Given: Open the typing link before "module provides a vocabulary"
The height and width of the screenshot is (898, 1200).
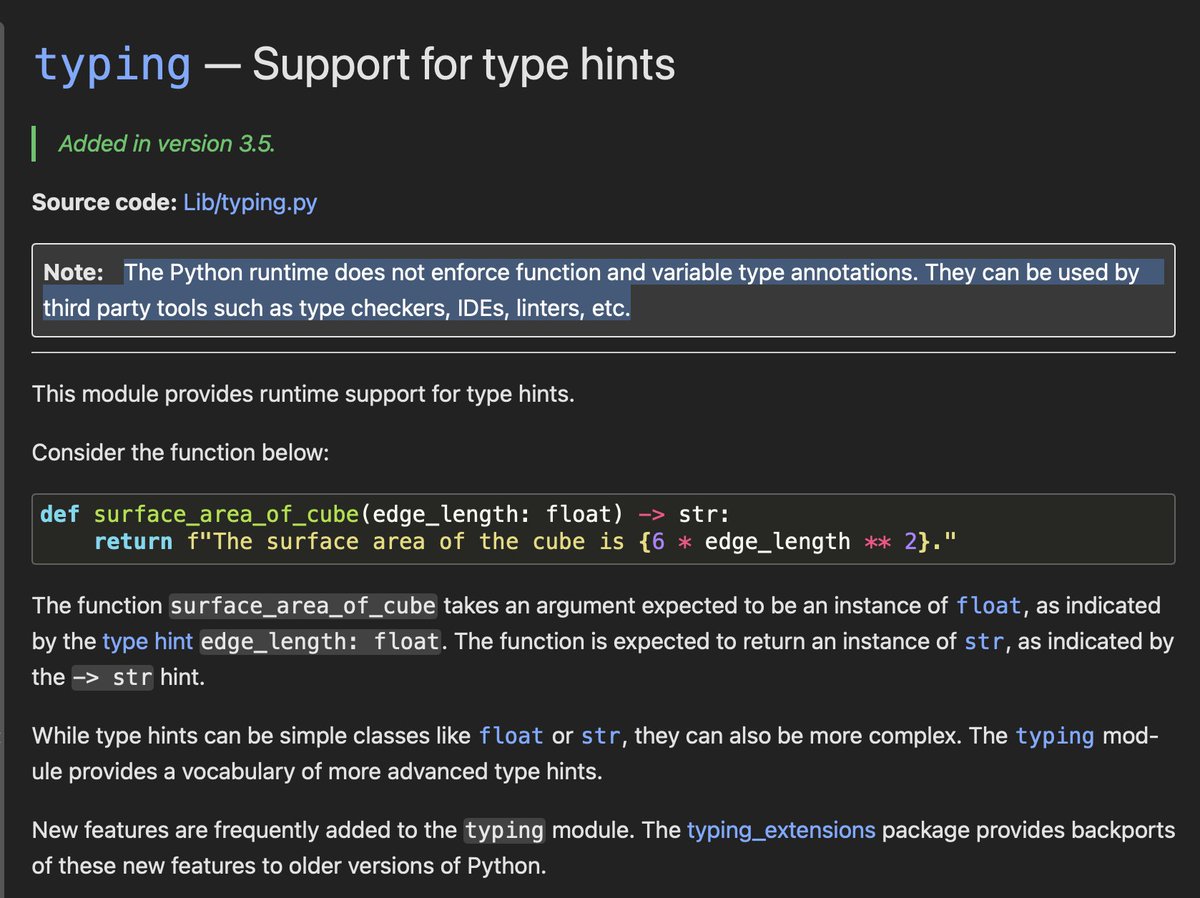Looking at the screenshot, I should point(1055,736).
